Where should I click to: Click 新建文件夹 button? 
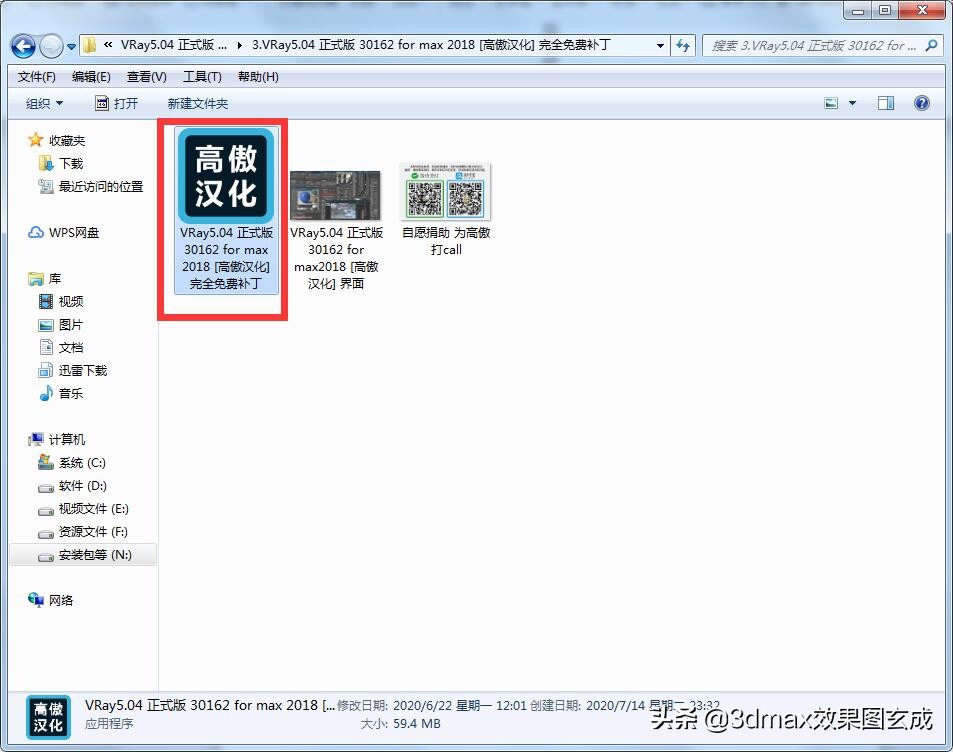198,103
